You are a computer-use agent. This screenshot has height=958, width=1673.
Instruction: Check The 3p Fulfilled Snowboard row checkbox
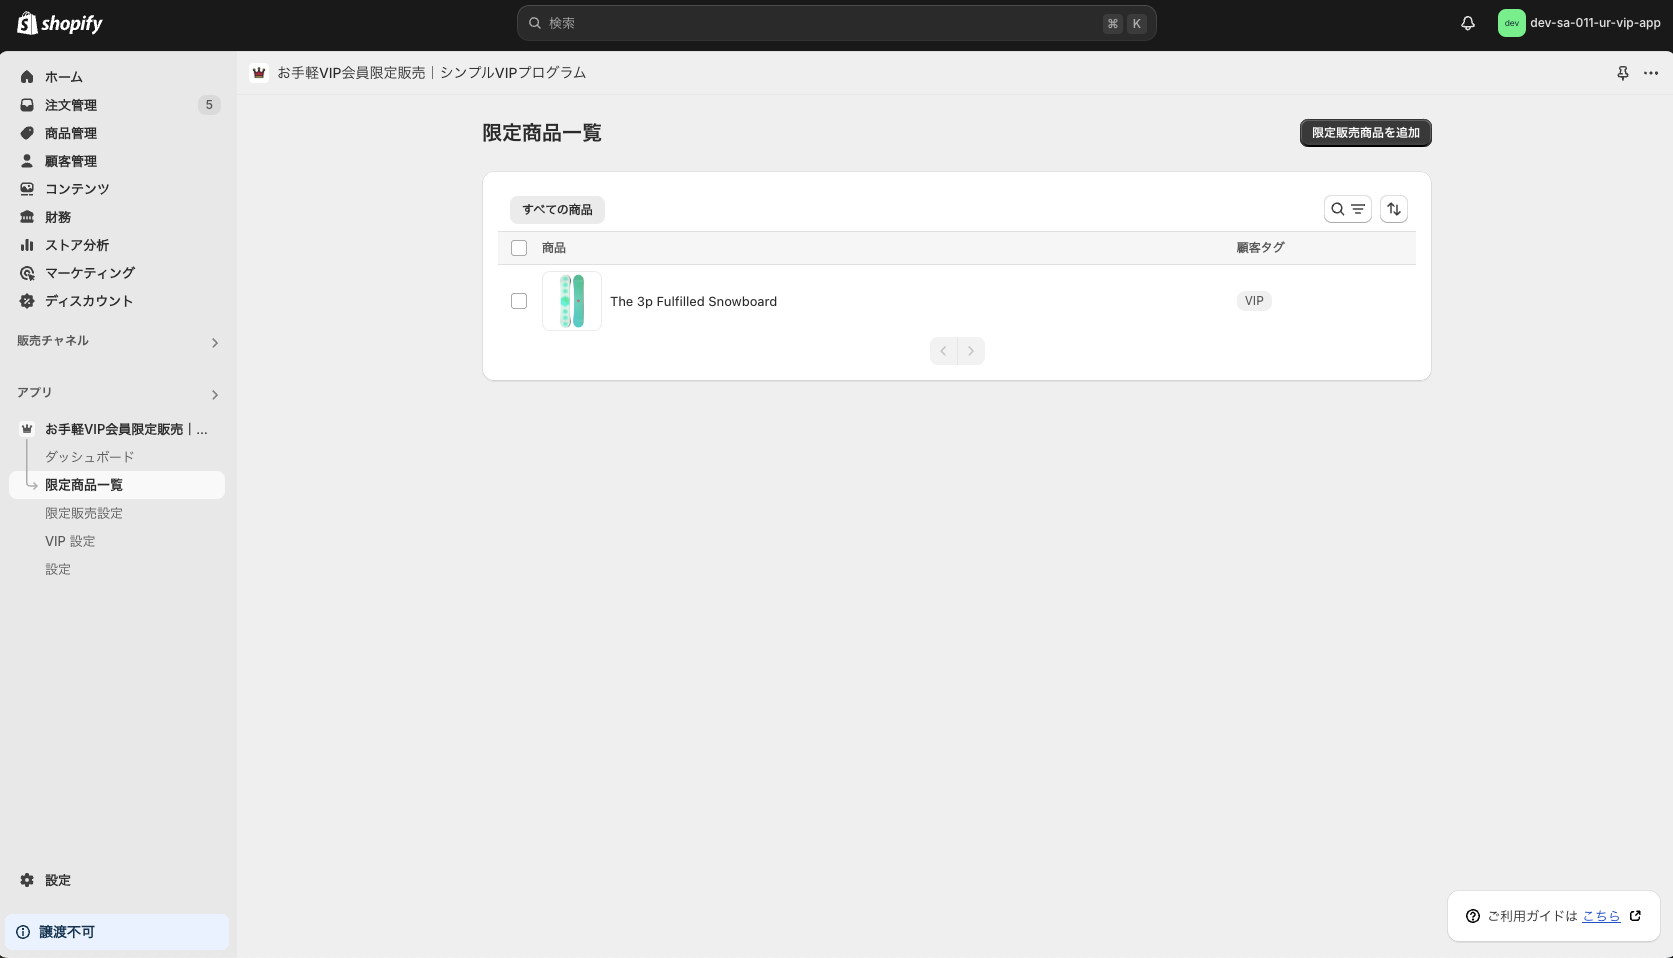pos(519,301)
